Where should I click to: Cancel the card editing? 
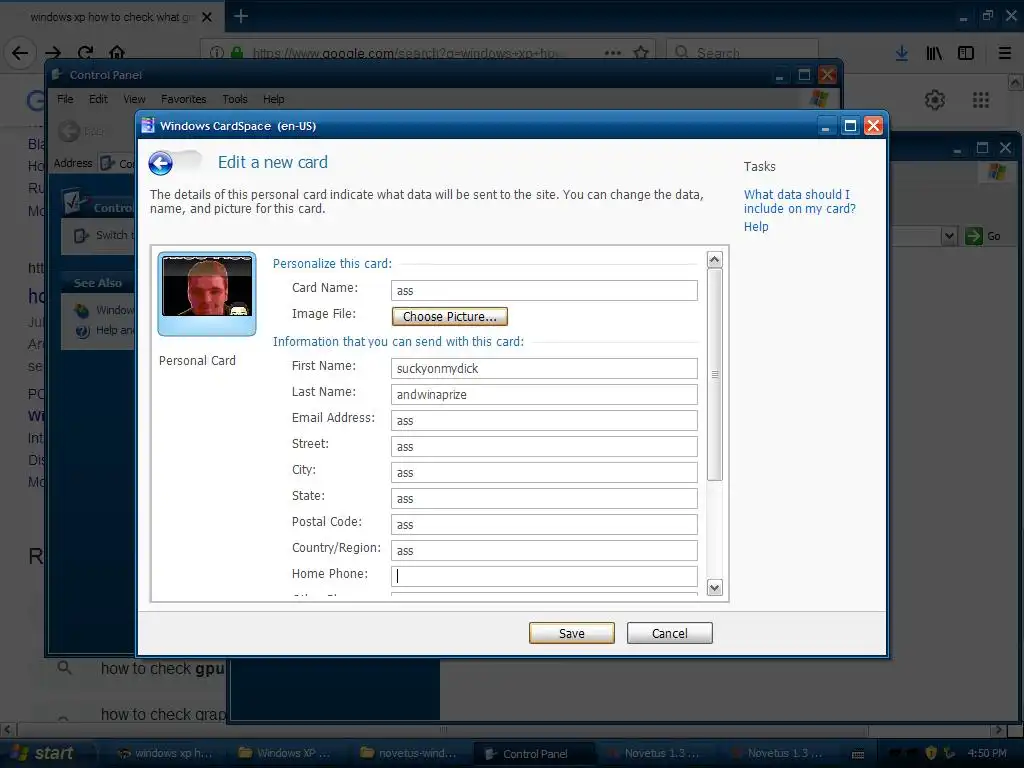tap(669, 633)
